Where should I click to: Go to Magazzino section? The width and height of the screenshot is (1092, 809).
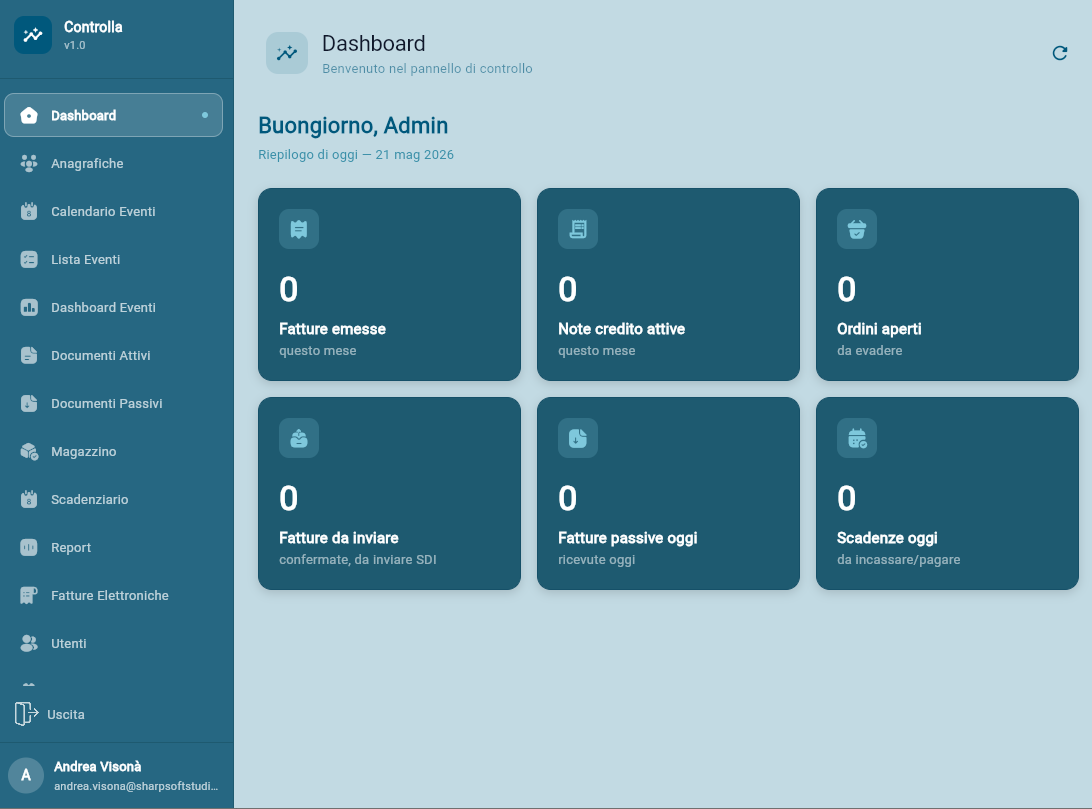click(x=114, y=452)
